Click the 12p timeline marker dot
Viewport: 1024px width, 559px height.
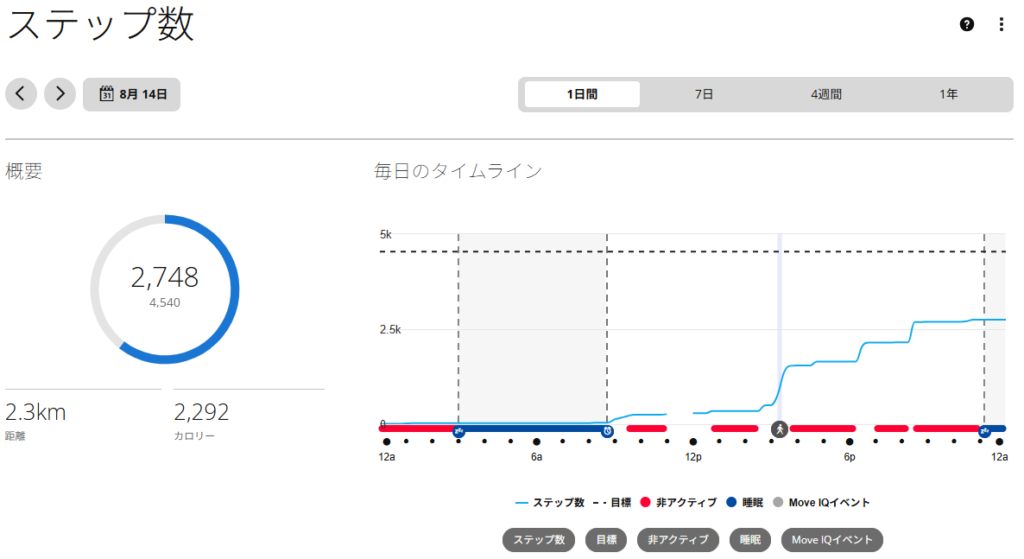(x=693, y=442)
